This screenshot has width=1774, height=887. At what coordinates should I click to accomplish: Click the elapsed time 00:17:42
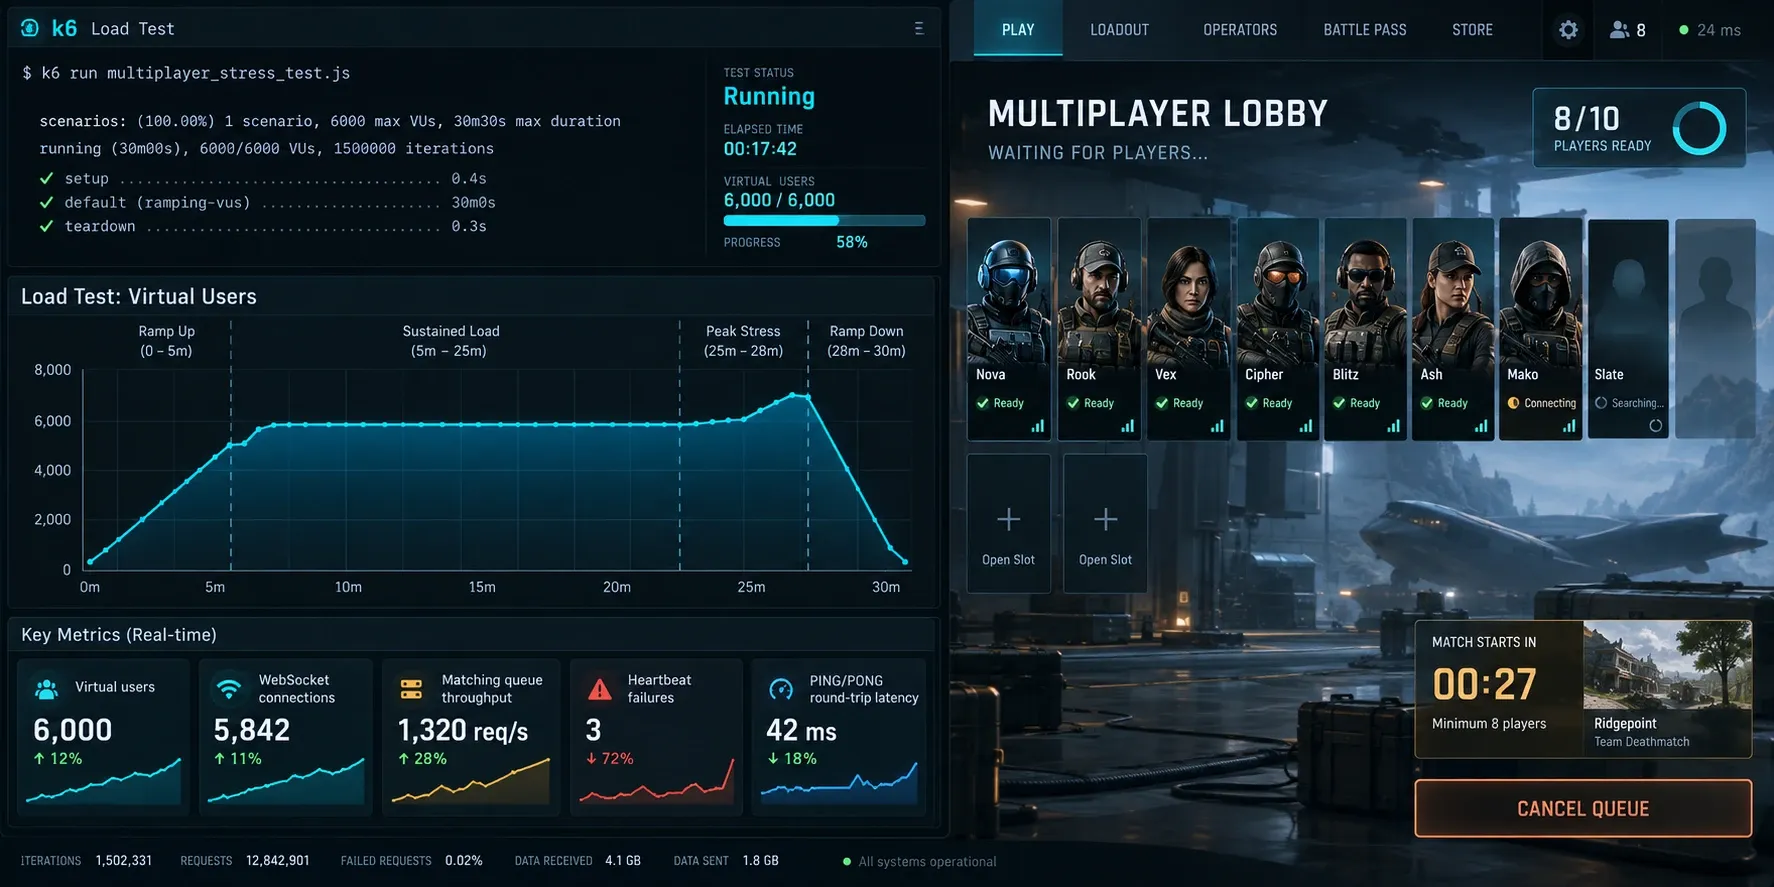(x=760, y=149)
